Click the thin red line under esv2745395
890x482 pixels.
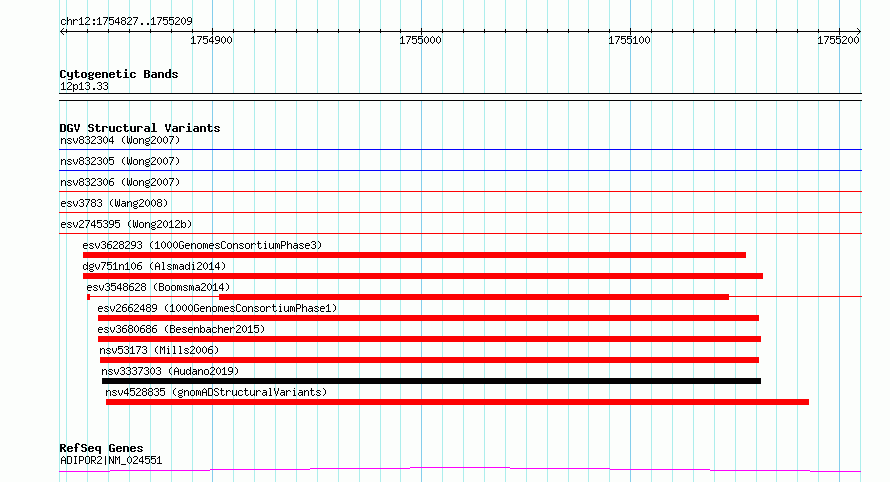(x=460, y=234)
